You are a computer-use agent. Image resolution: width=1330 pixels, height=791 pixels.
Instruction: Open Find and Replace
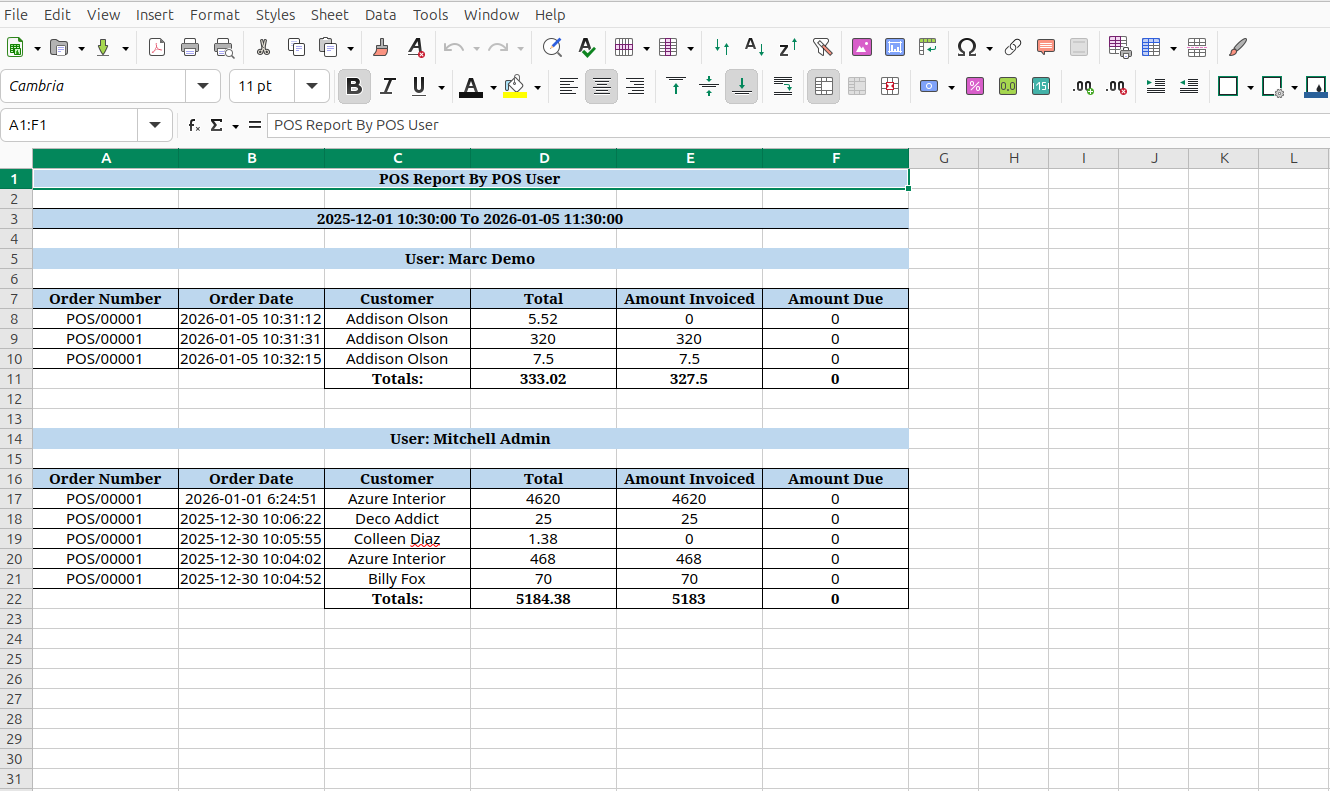(x=552, y=47)
